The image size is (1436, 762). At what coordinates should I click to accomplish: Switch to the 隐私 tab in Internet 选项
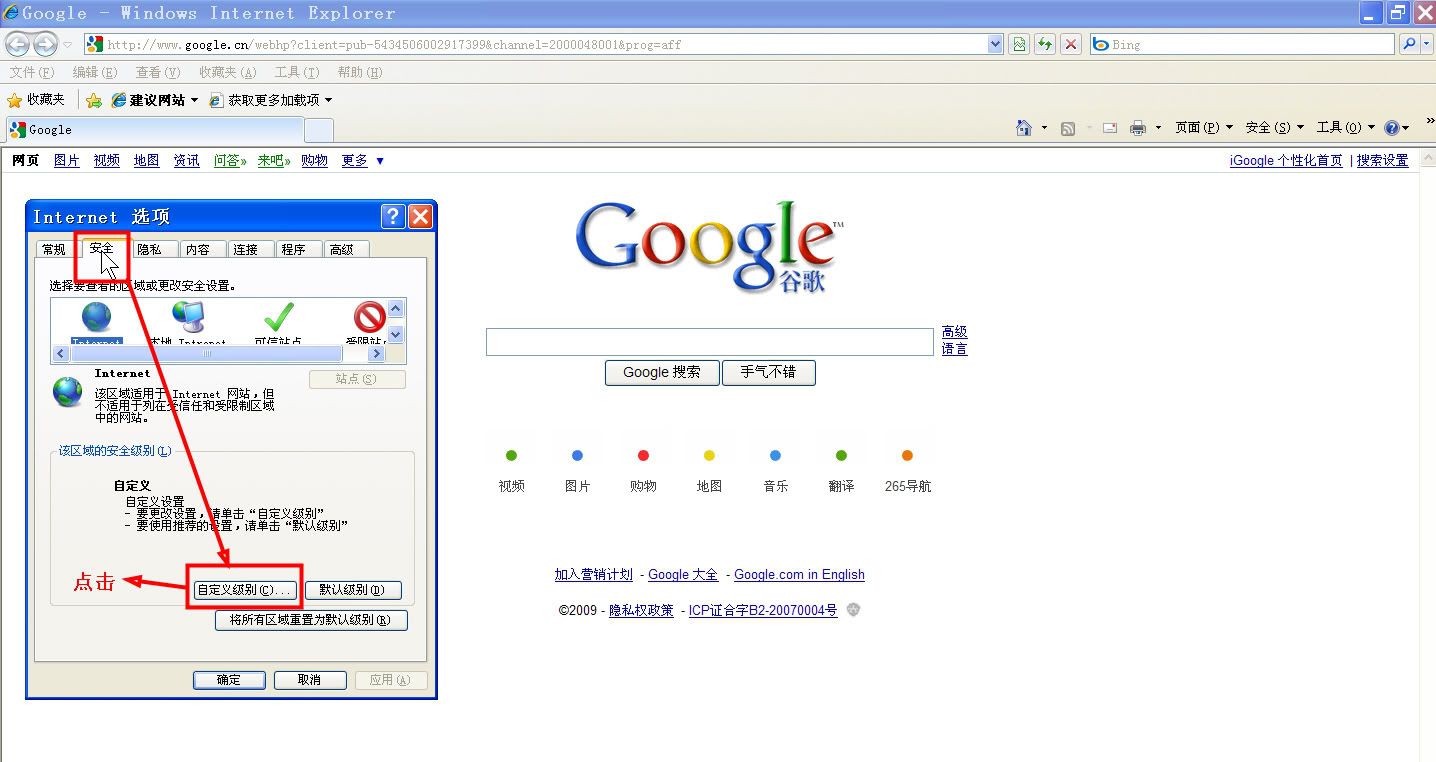150,250
